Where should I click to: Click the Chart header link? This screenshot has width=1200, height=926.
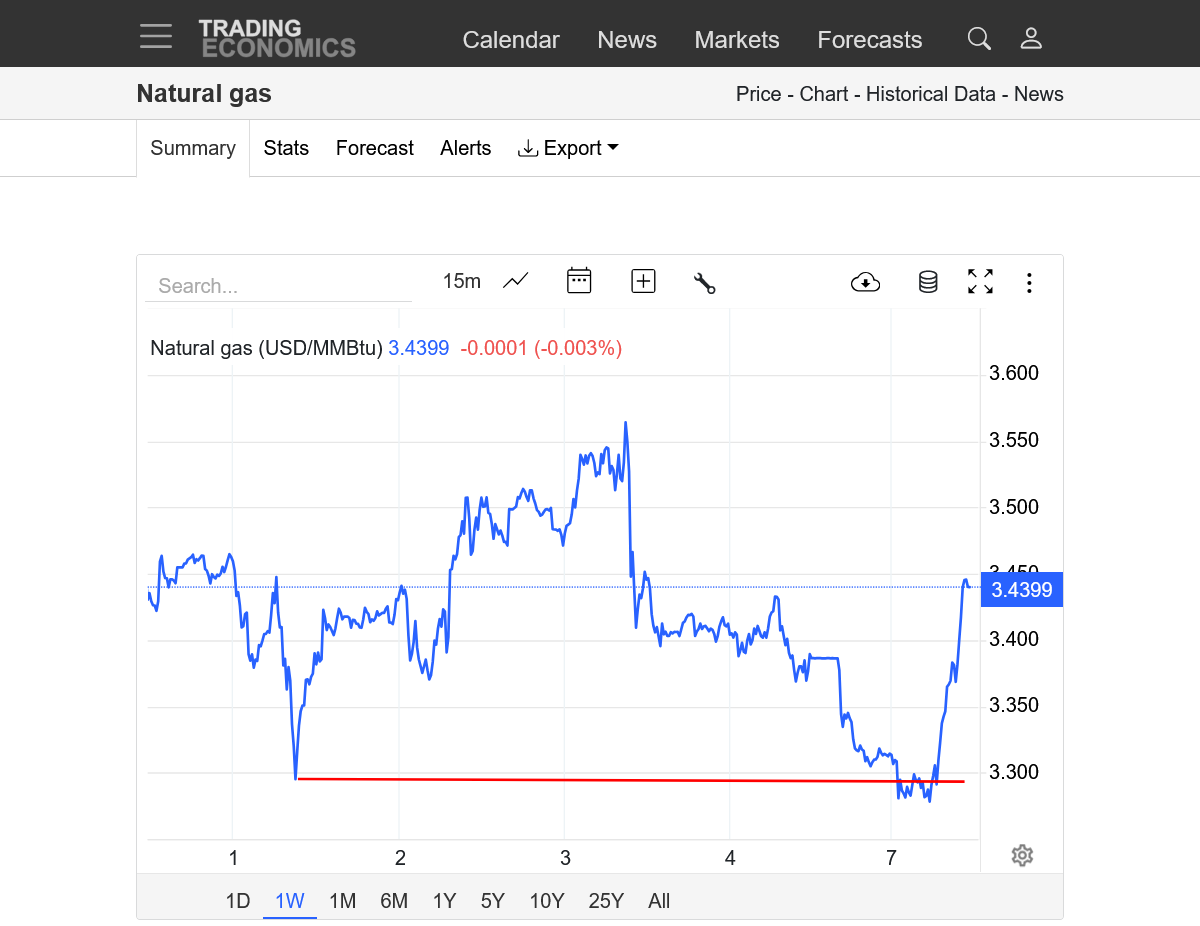coord(824,94)
